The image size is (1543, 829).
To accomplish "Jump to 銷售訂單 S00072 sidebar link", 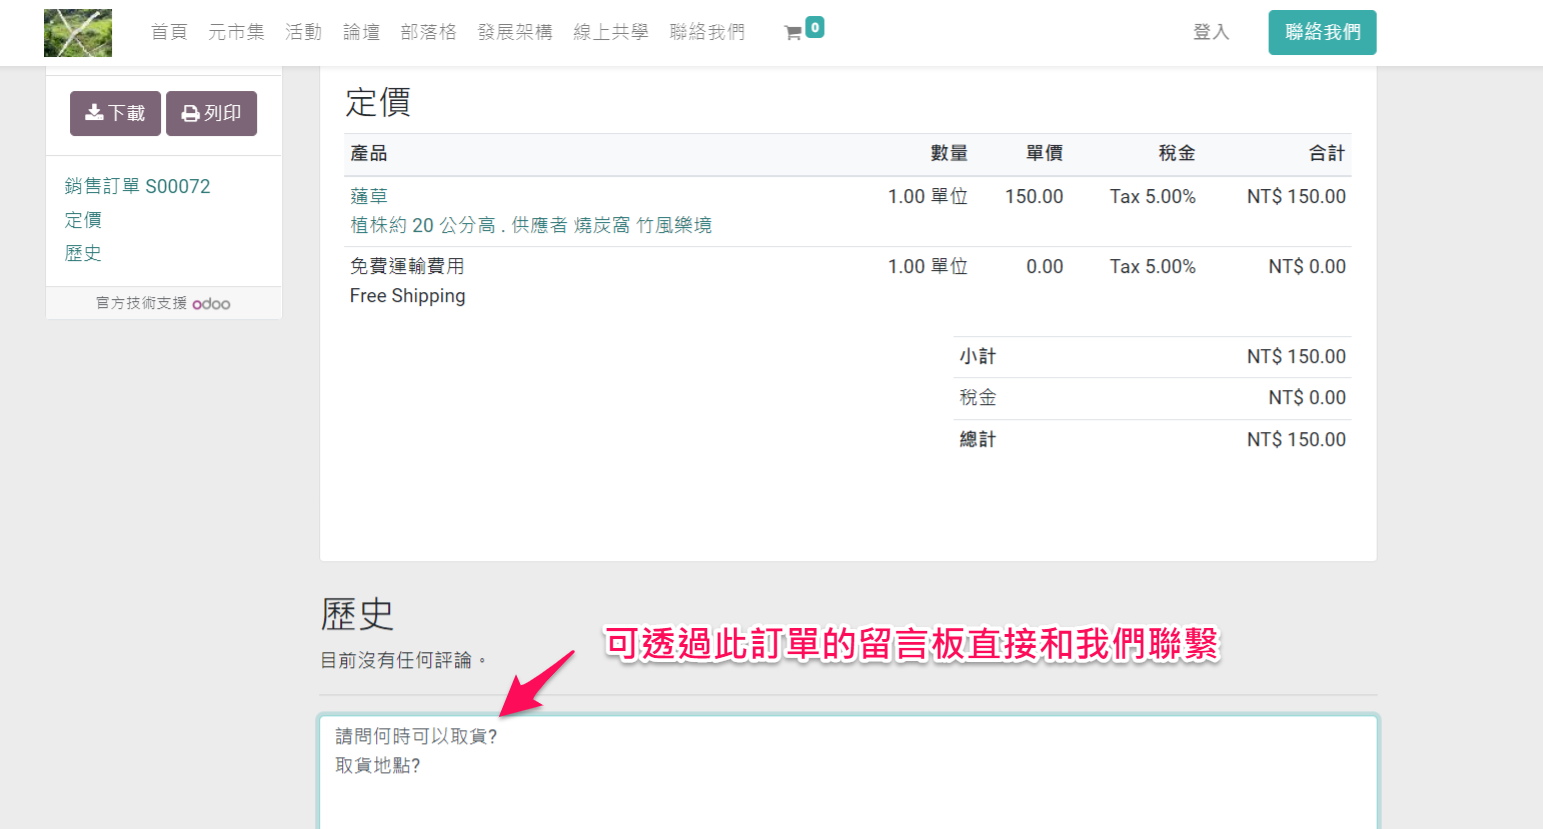I will click(x=138, y=186).
